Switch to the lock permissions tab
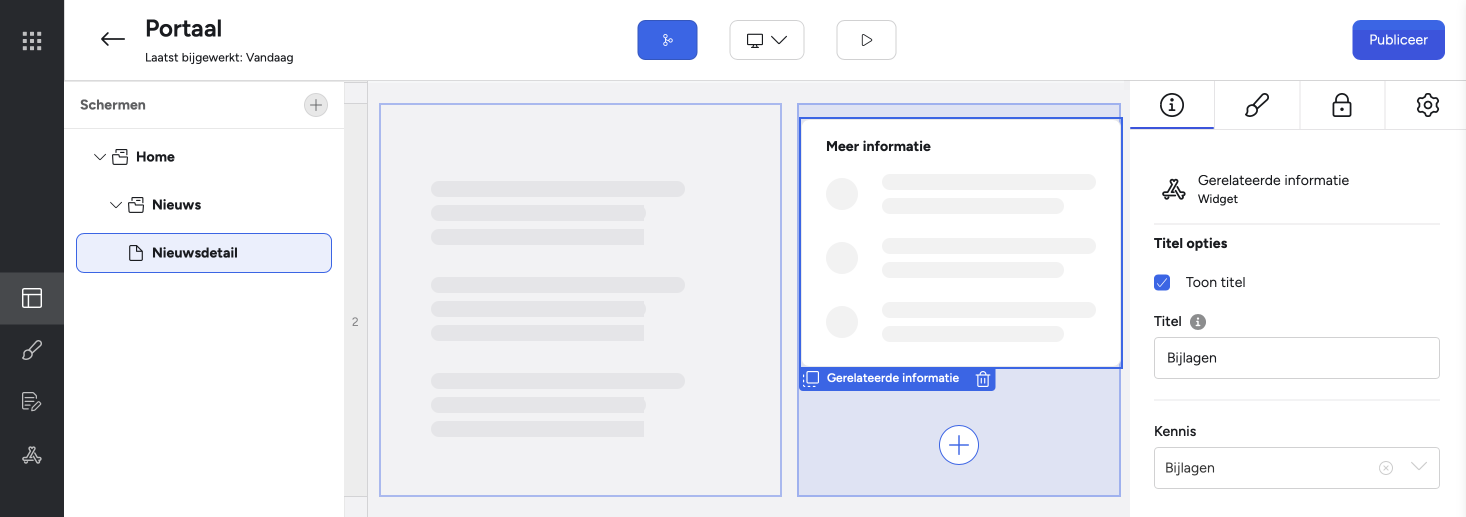This screenshot has height=517, width=1466. (x=1342, y=105)
